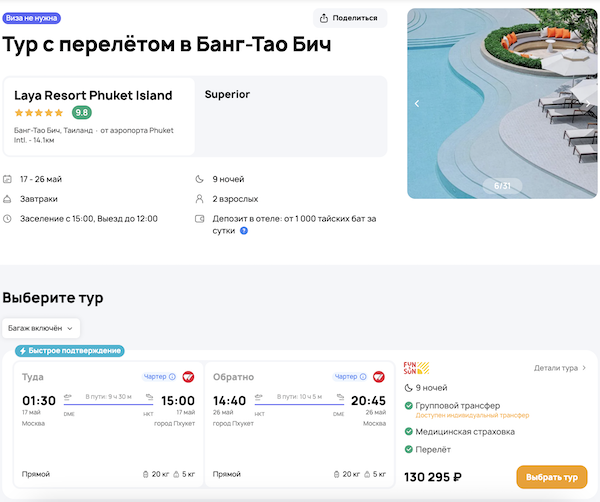Click the Виза не нужна badge
The image size is (600, 502).
click(x=32, y=18)
